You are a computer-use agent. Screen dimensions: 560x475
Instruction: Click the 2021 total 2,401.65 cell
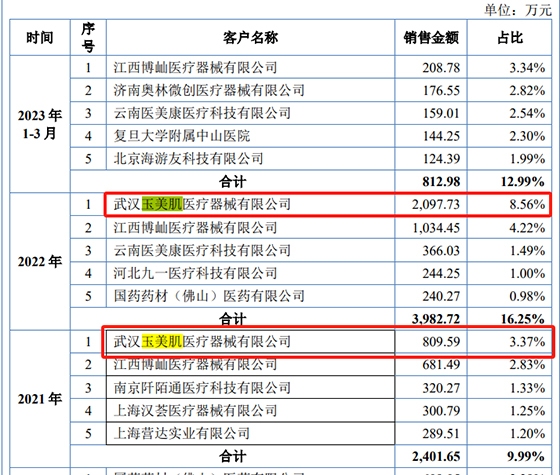tap(431, 456)
